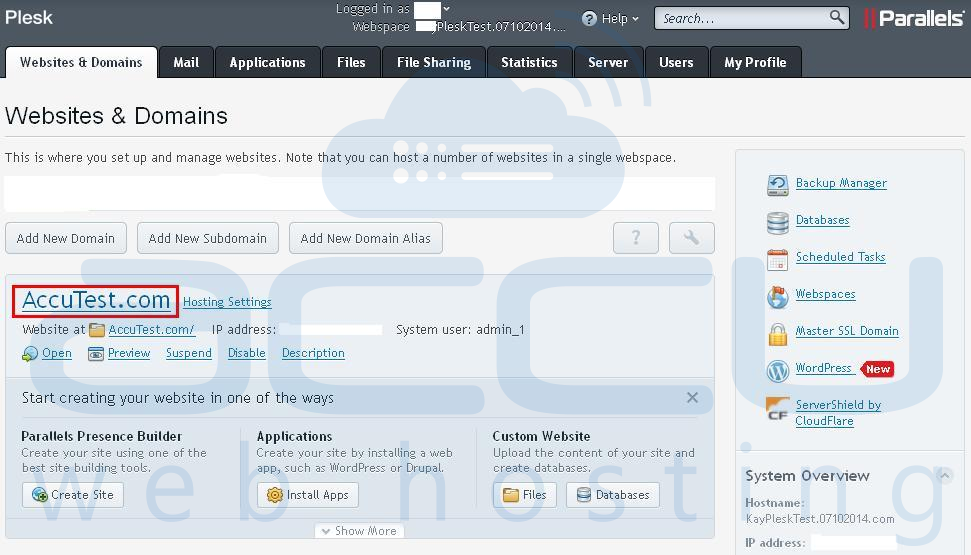Click the Scheduled Tasks calendar icon
This screenshot has width=971, height=555.
tap(777, 260)
